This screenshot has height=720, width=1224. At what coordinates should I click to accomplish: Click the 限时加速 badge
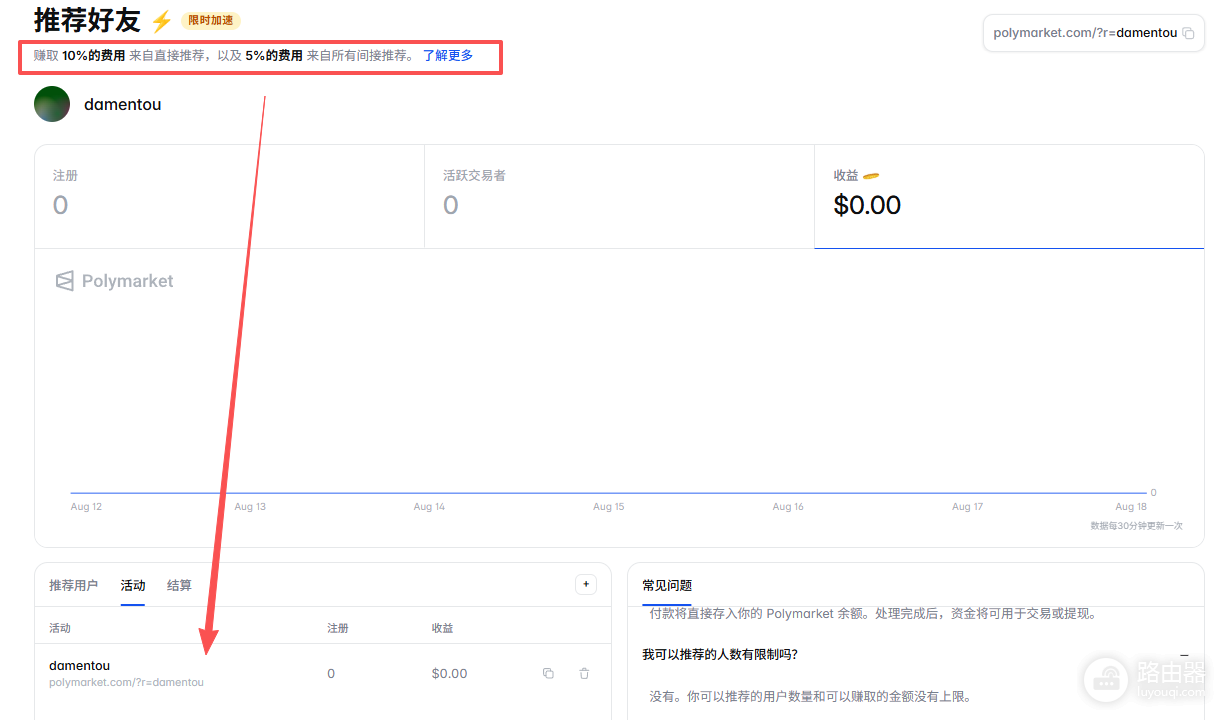point(211,21)
